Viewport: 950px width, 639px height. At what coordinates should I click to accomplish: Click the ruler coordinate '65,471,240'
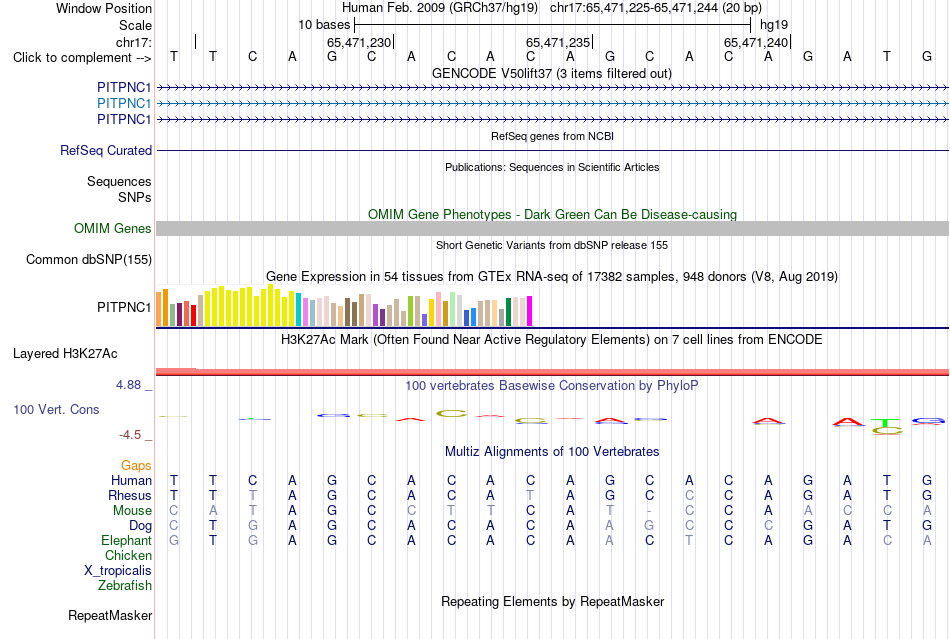click(x=756, y=42)
